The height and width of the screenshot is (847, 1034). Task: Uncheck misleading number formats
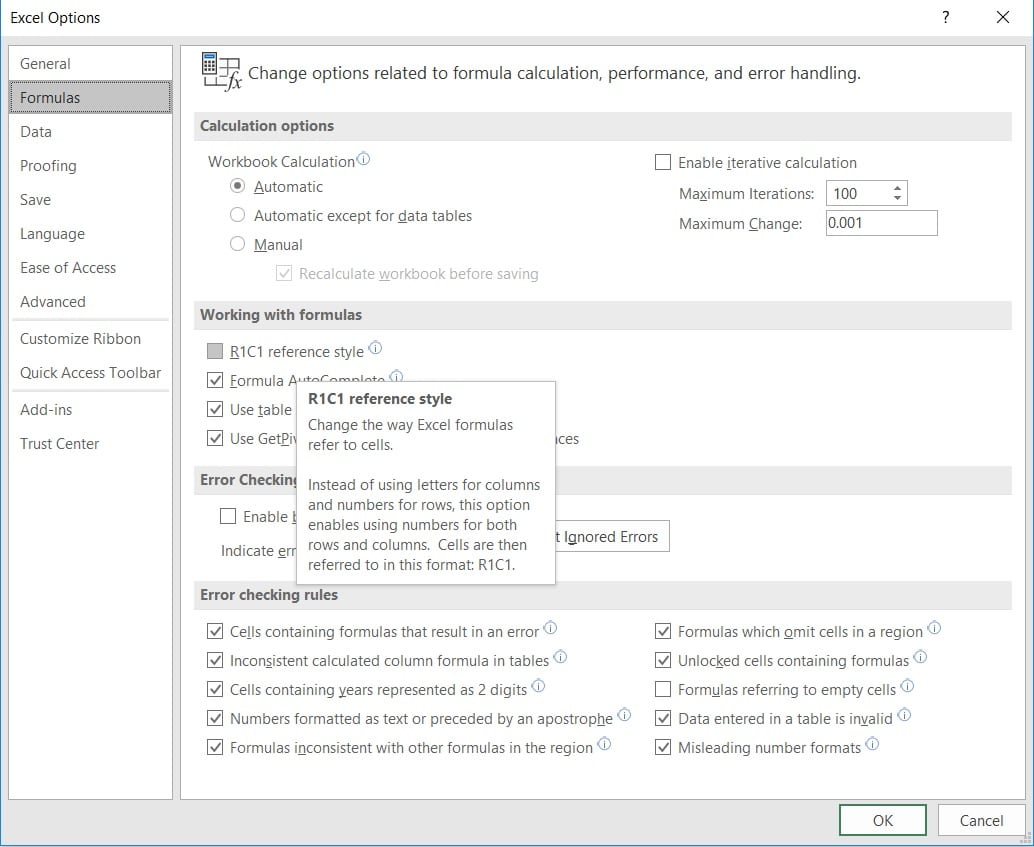coord(663,747)
